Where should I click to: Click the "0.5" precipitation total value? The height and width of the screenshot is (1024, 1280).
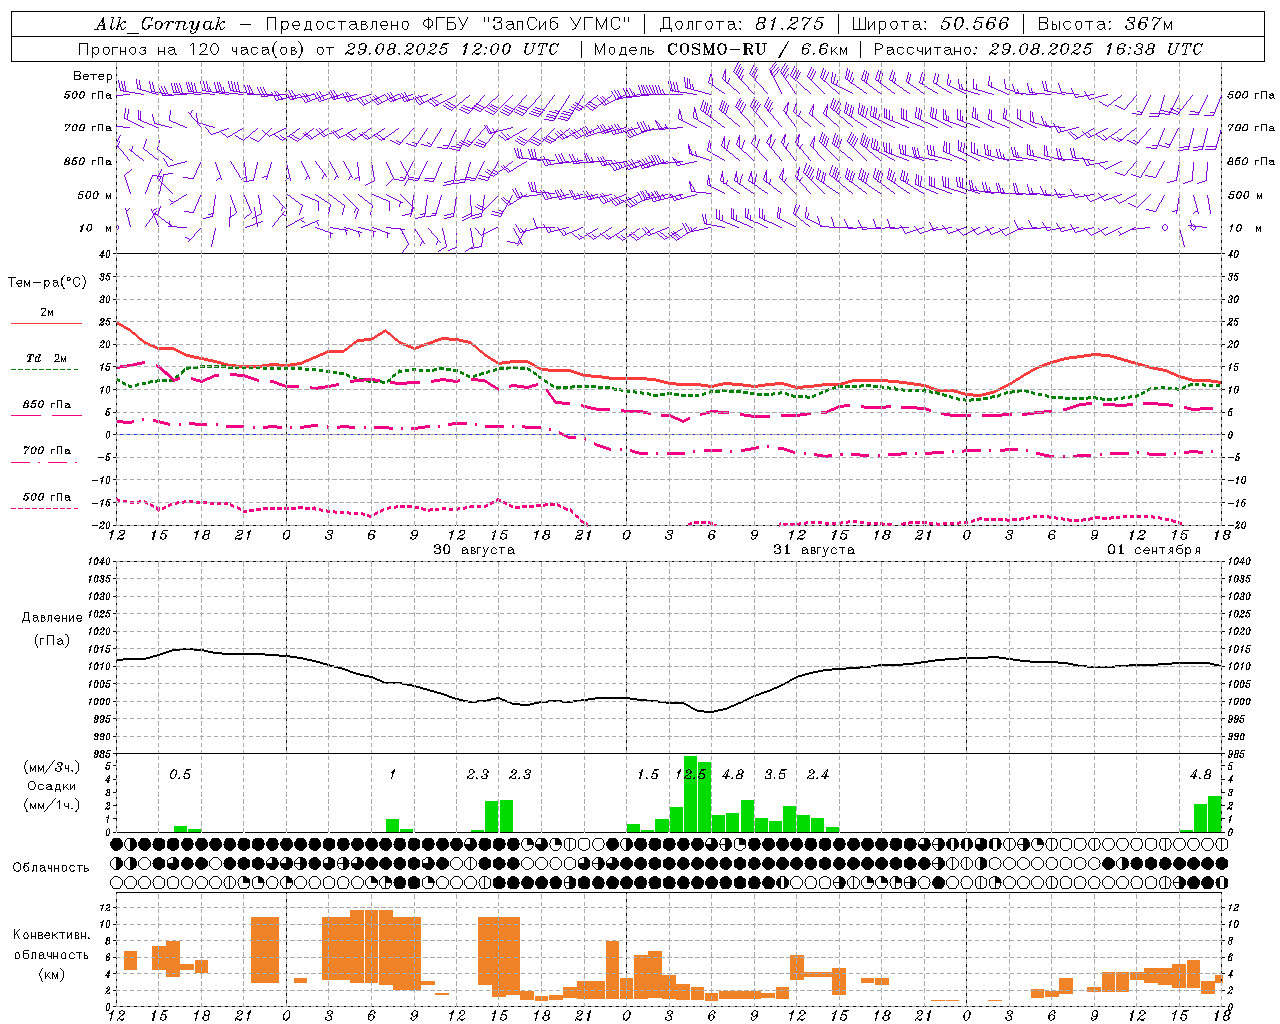click(x=180, y=774)
